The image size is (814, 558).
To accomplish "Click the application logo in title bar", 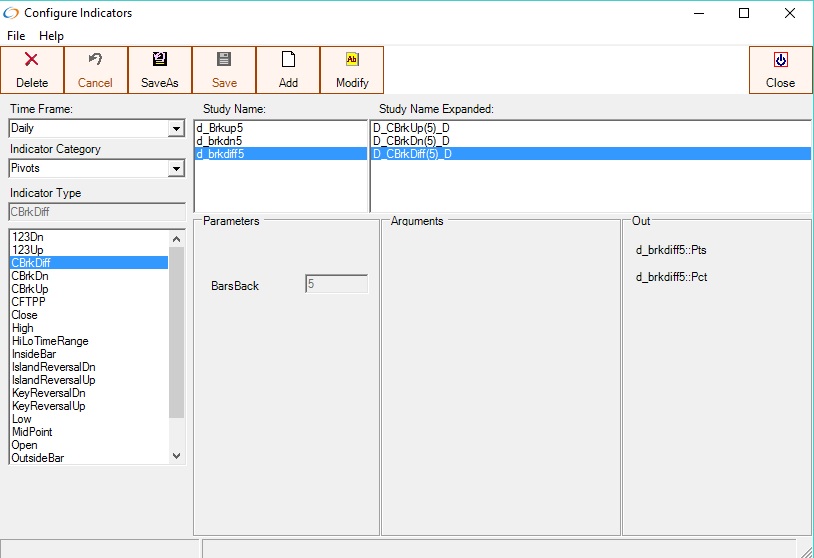I will 11,13.
